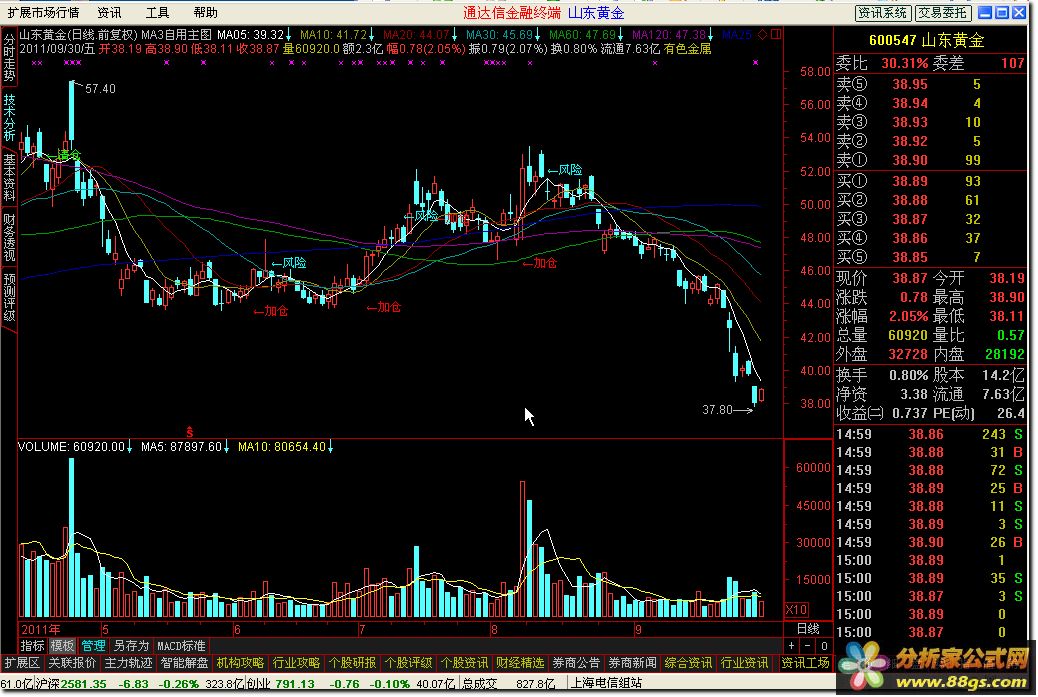Open the 帮助 menu
1038x697 pixels.
coord(205,13)
